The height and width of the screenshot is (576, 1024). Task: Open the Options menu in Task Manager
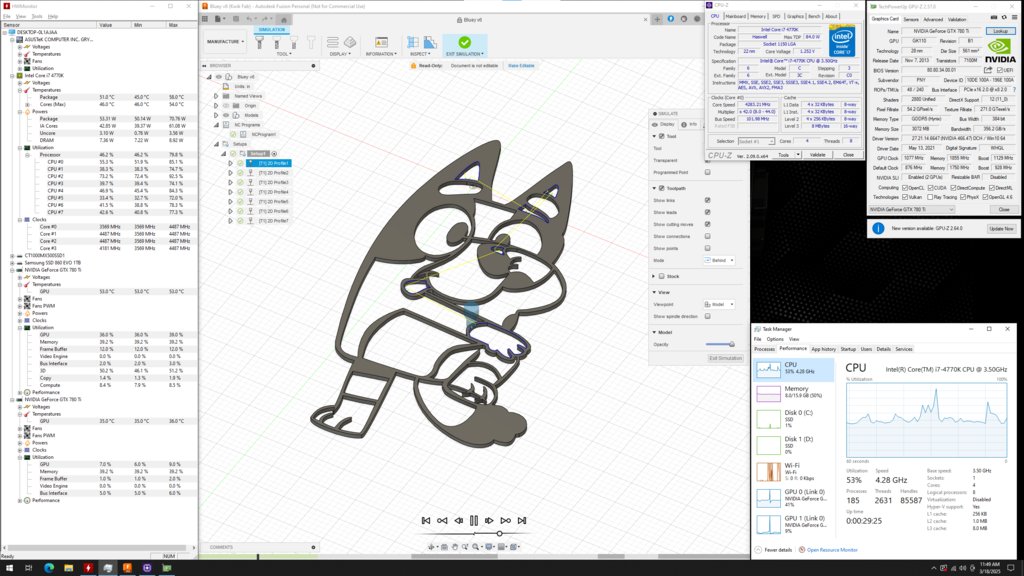click(x=775, y=339)
